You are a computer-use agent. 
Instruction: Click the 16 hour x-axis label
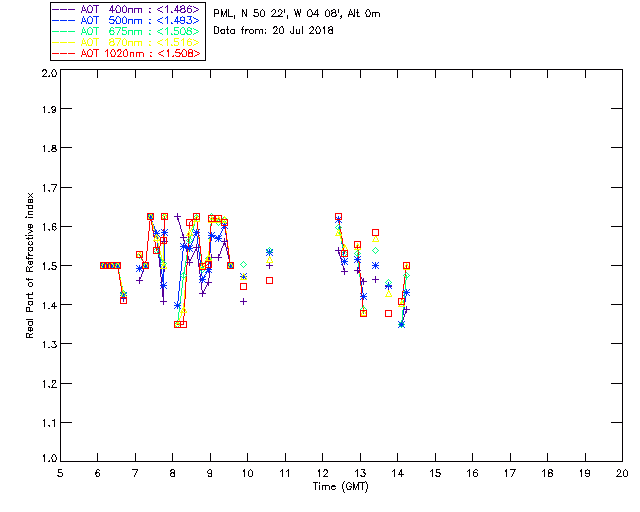click(x=473, y=473)
